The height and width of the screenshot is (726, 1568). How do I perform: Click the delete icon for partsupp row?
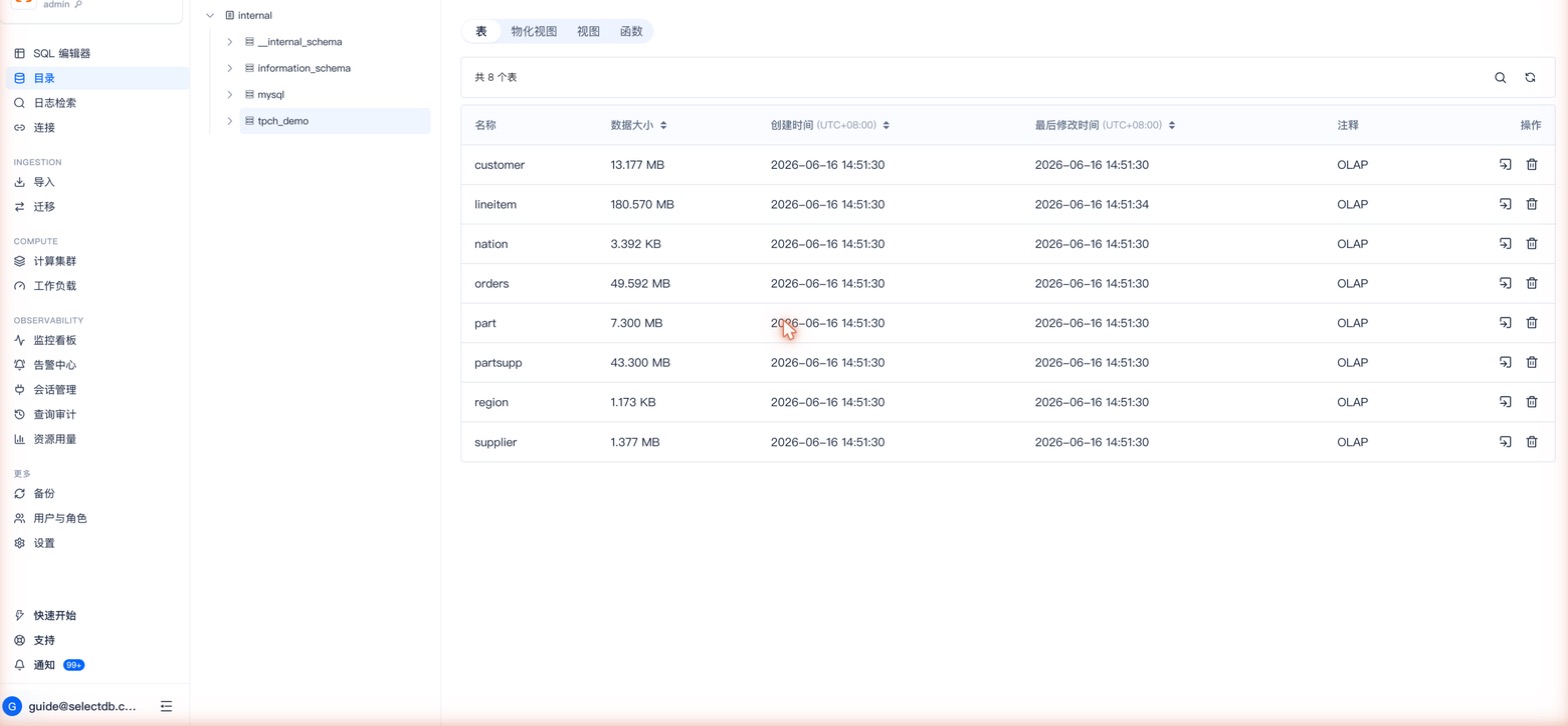[1531, 362]
